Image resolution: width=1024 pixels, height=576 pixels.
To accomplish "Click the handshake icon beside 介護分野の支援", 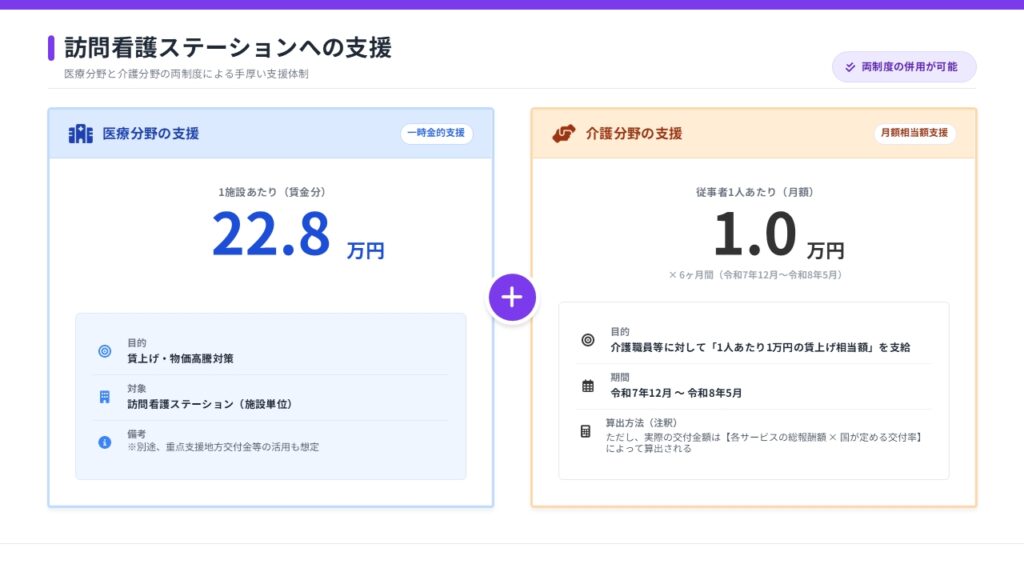I will tap(564, 134).
